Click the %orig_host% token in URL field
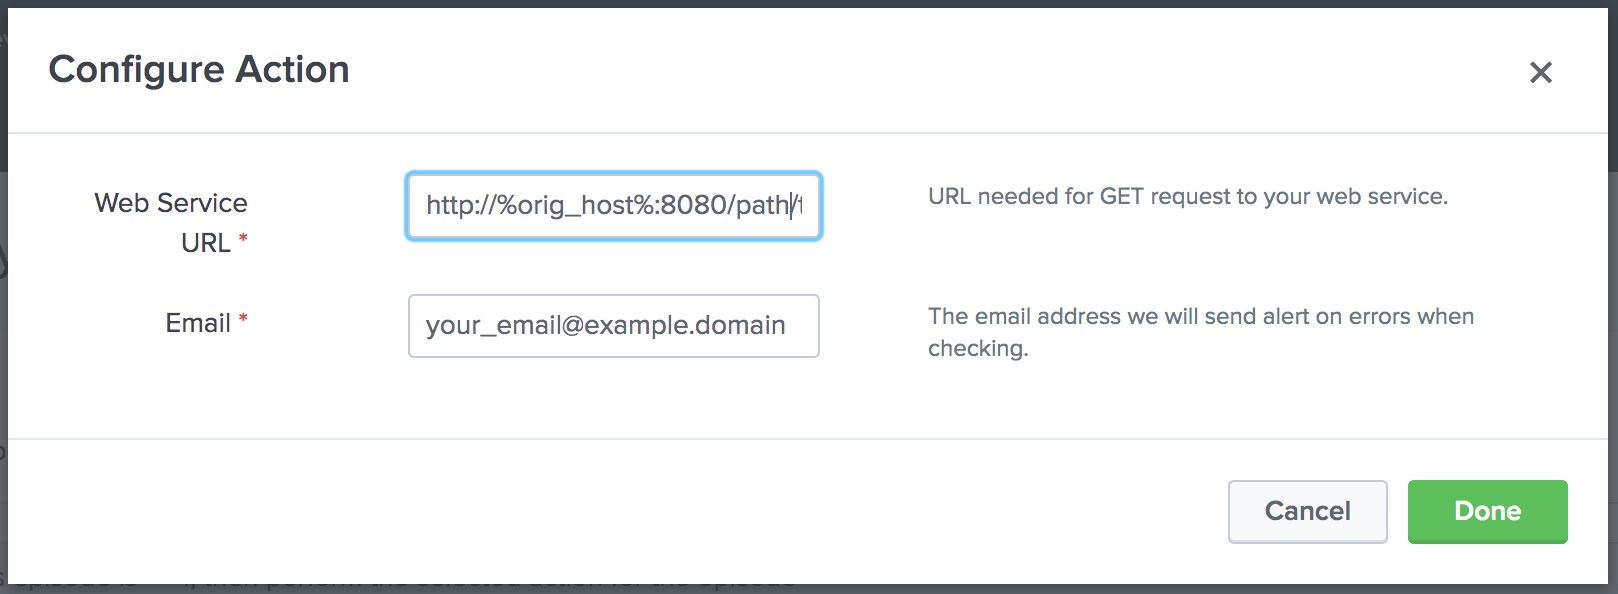 click(x=576, y=206)
